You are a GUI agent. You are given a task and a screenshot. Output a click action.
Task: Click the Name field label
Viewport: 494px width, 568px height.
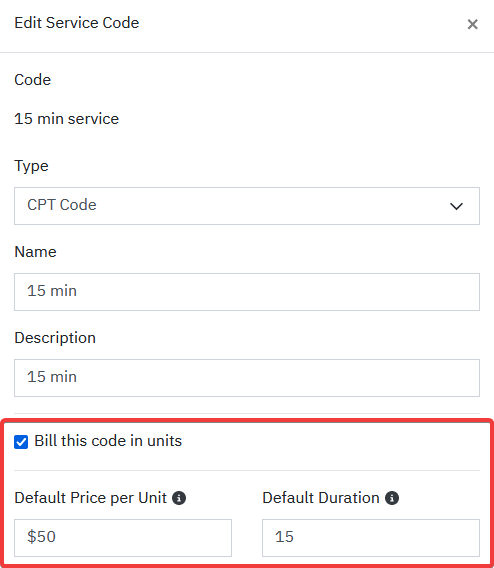pyautogui.click(x=35, y=252)
